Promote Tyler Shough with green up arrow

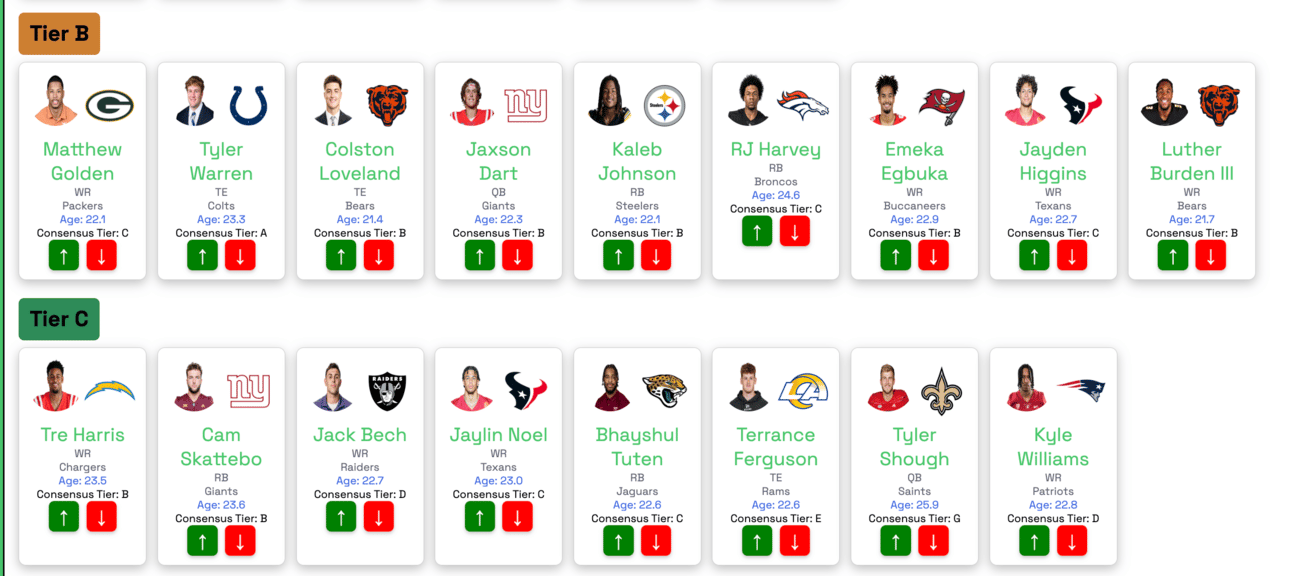coord(895,540)
